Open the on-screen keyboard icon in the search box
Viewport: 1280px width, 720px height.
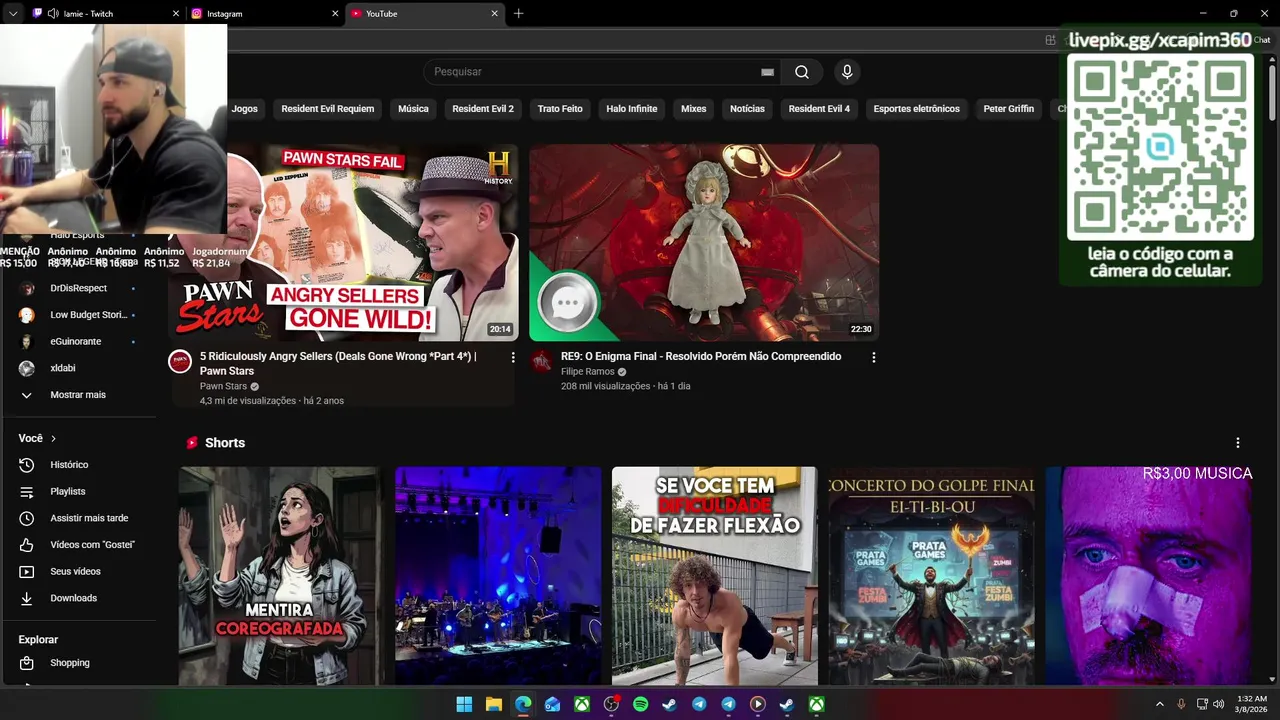[767, 72]
